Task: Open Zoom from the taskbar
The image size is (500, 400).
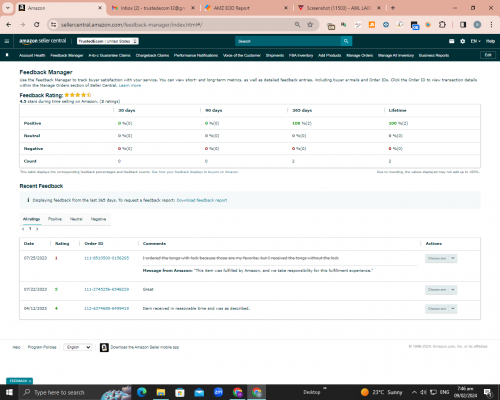Action: pos(218,392)
